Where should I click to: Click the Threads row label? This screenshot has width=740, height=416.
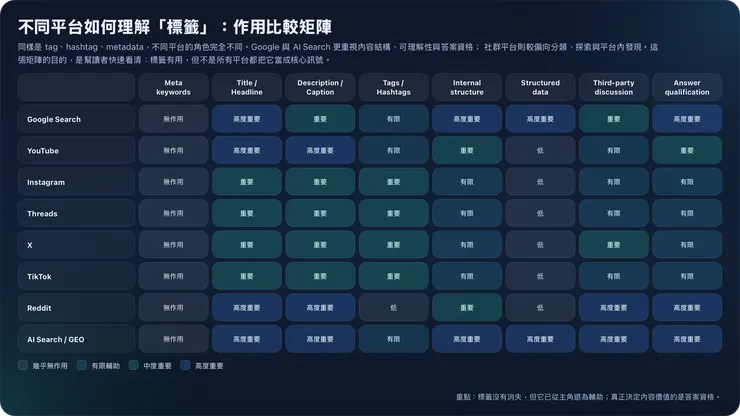tap(76, 213)
